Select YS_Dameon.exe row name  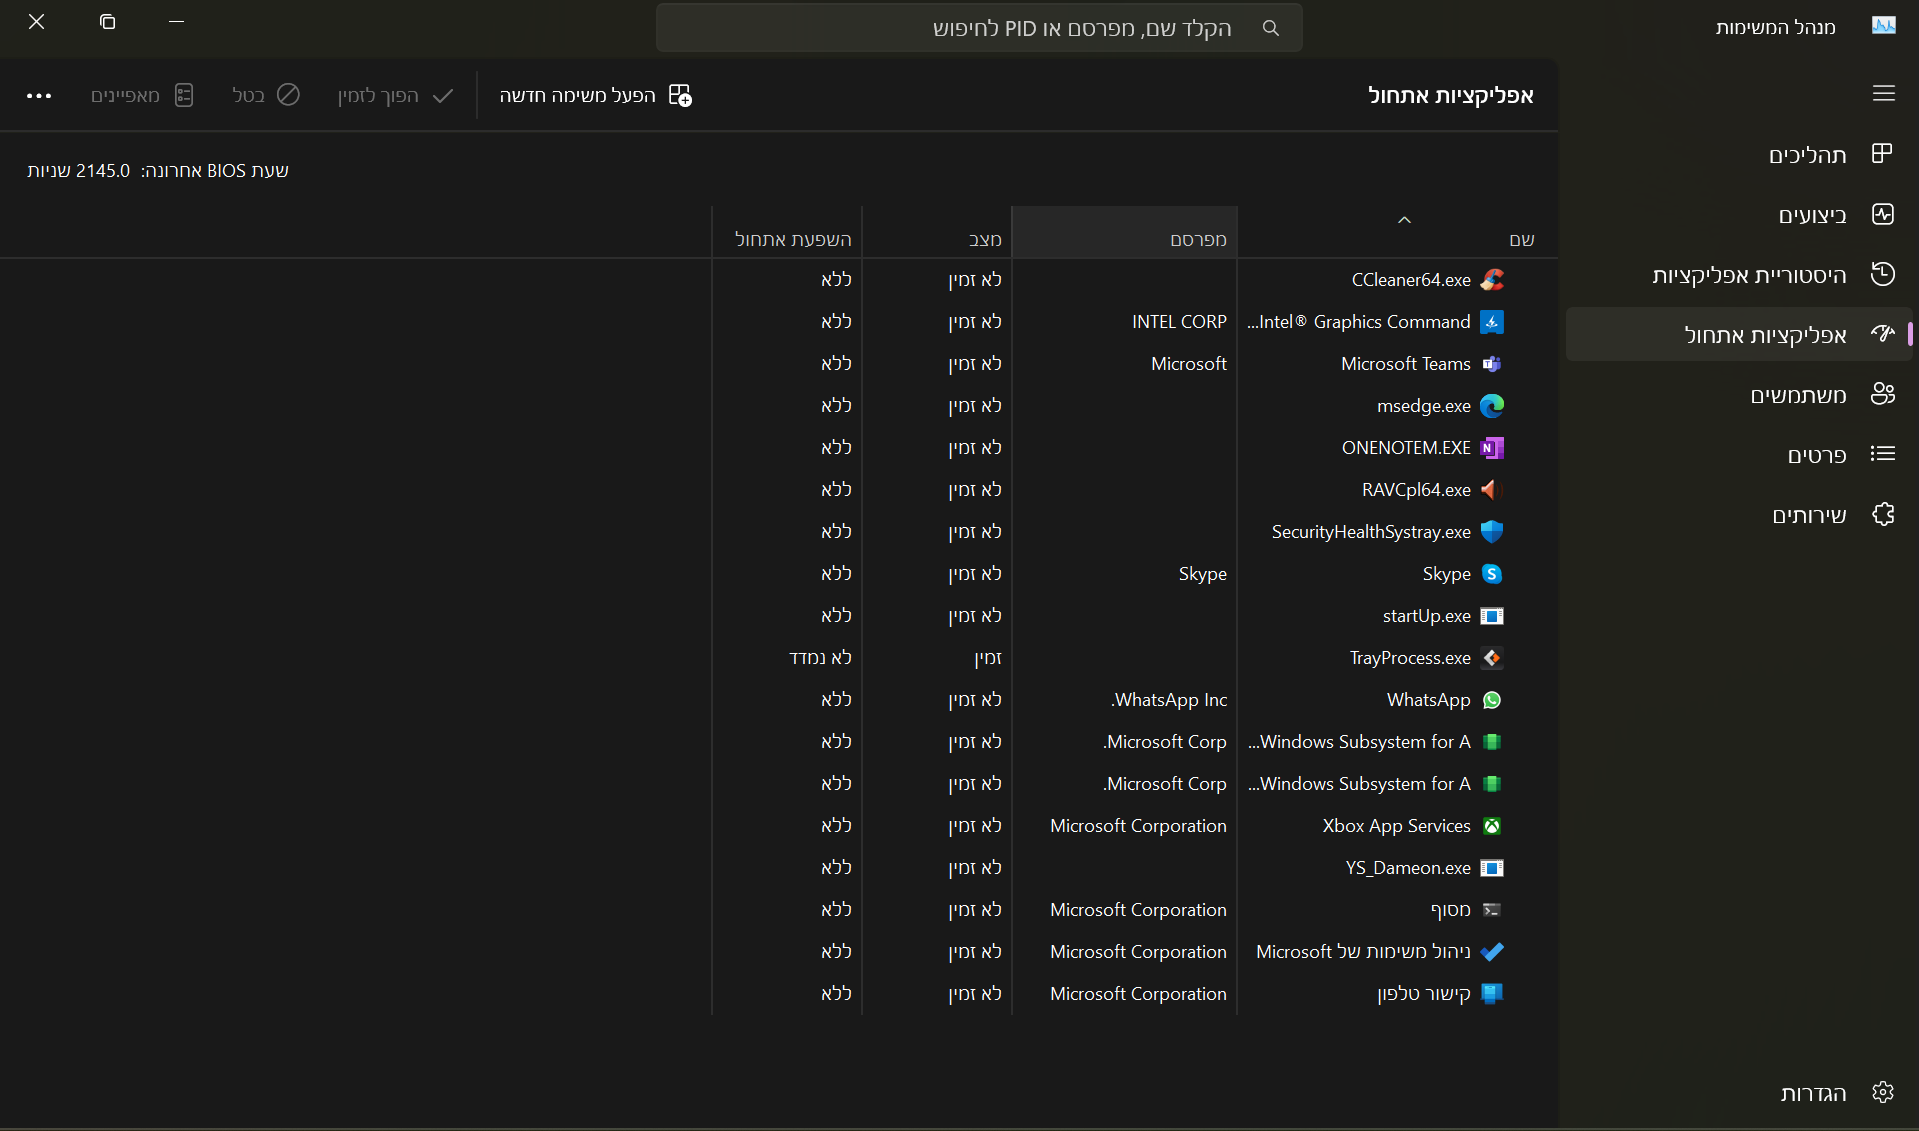pos(1408,868)
